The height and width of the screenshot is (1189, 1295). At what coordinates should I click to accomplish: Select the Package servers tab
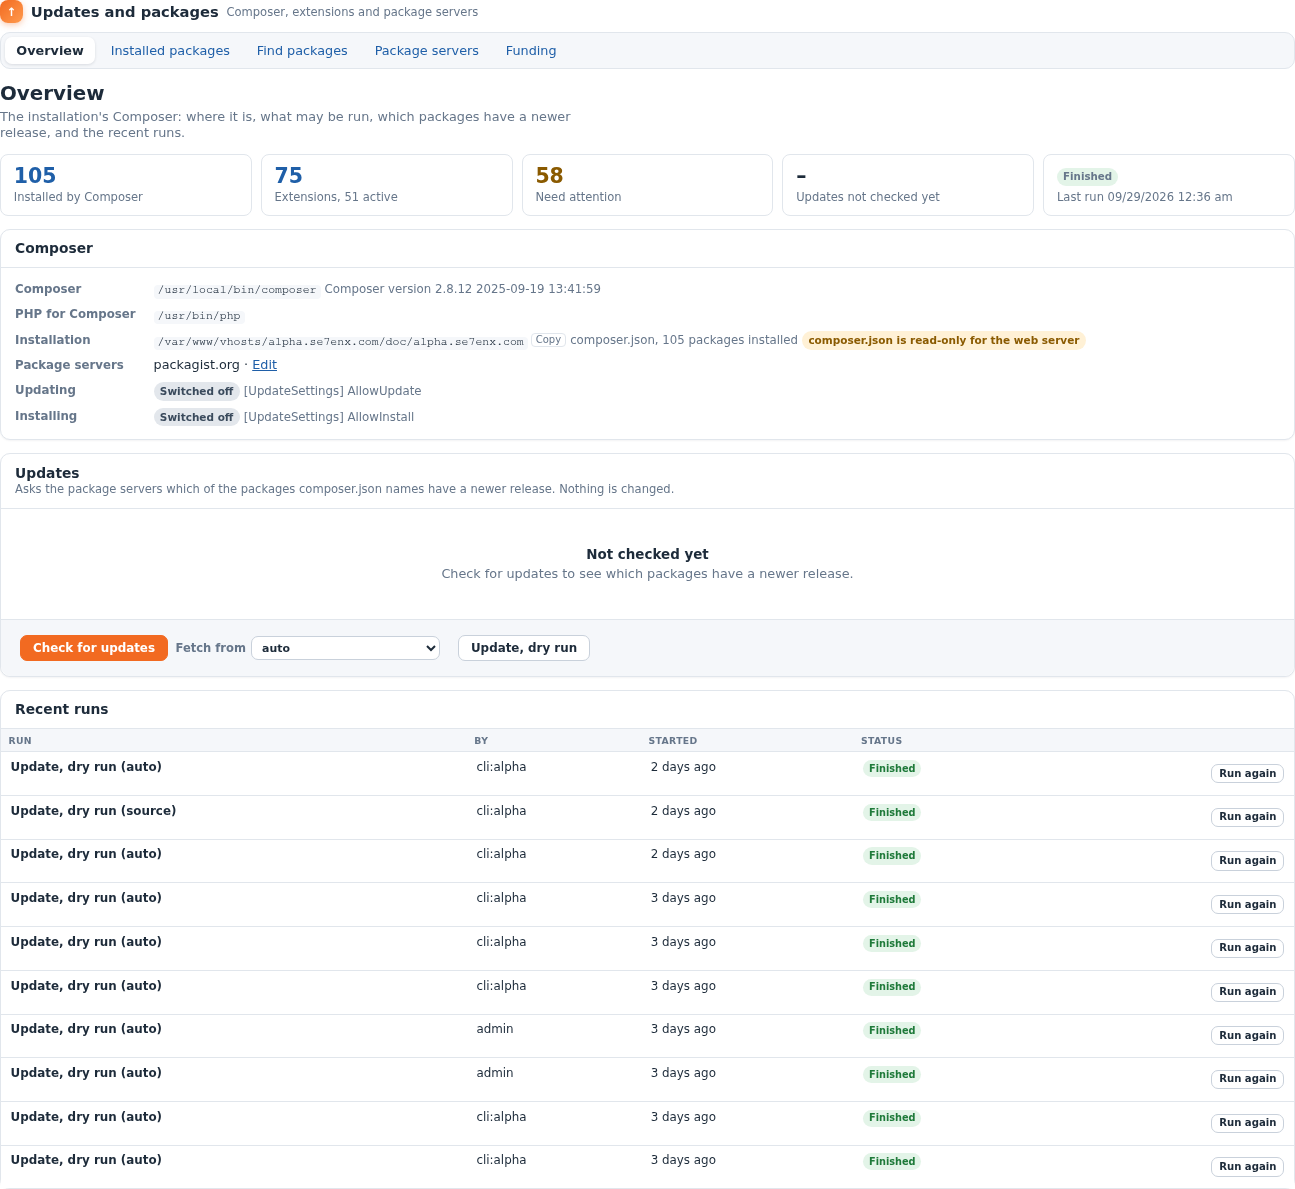(427, 51)
